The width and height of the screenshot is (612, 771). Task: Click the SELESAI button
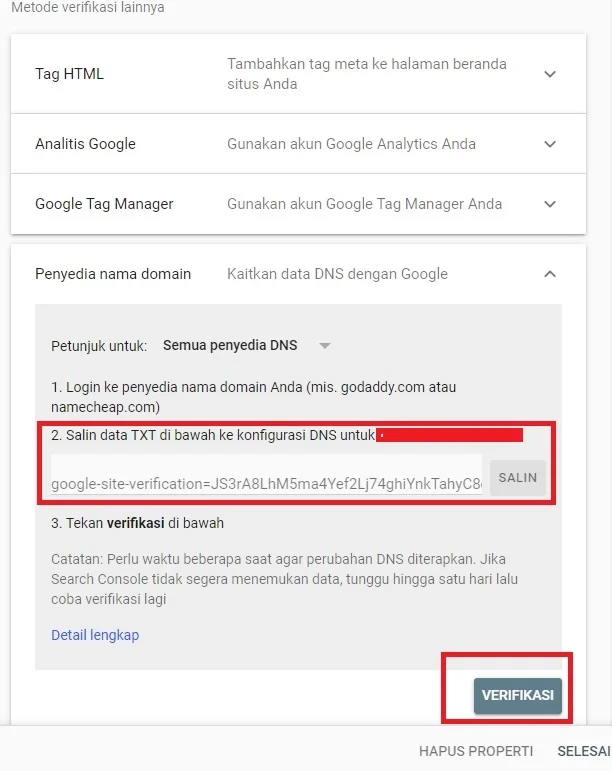tap(583, 751)
